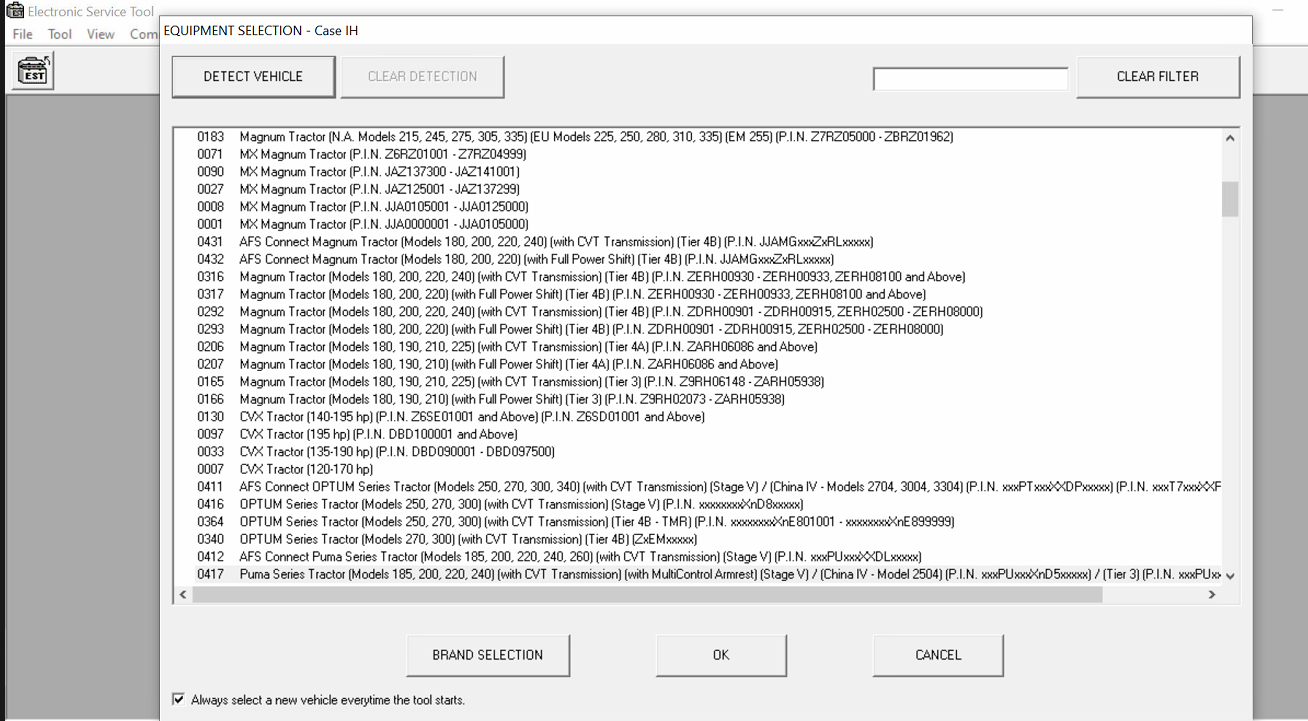Viewport: 1308px width, 721px height.
Task: Click the CLEAR FILTER button
Action: click(x=1158, y=76)
